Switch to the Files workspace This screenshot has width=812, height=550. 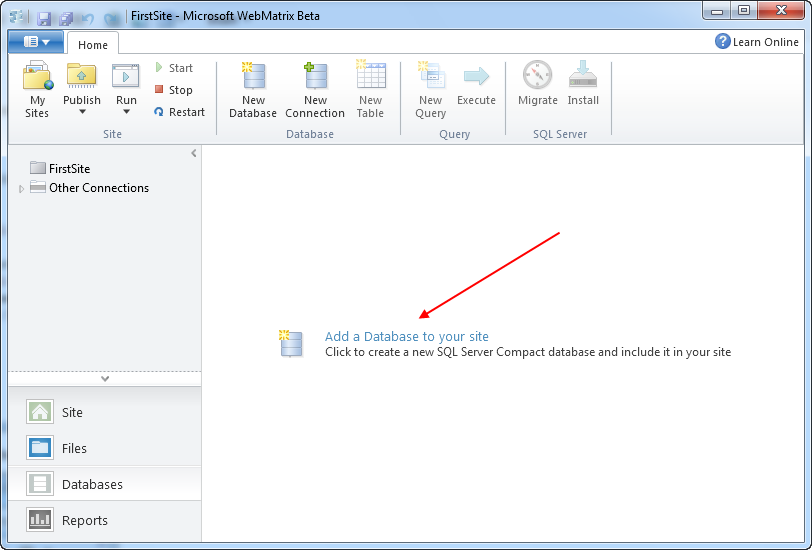point(105,448)
